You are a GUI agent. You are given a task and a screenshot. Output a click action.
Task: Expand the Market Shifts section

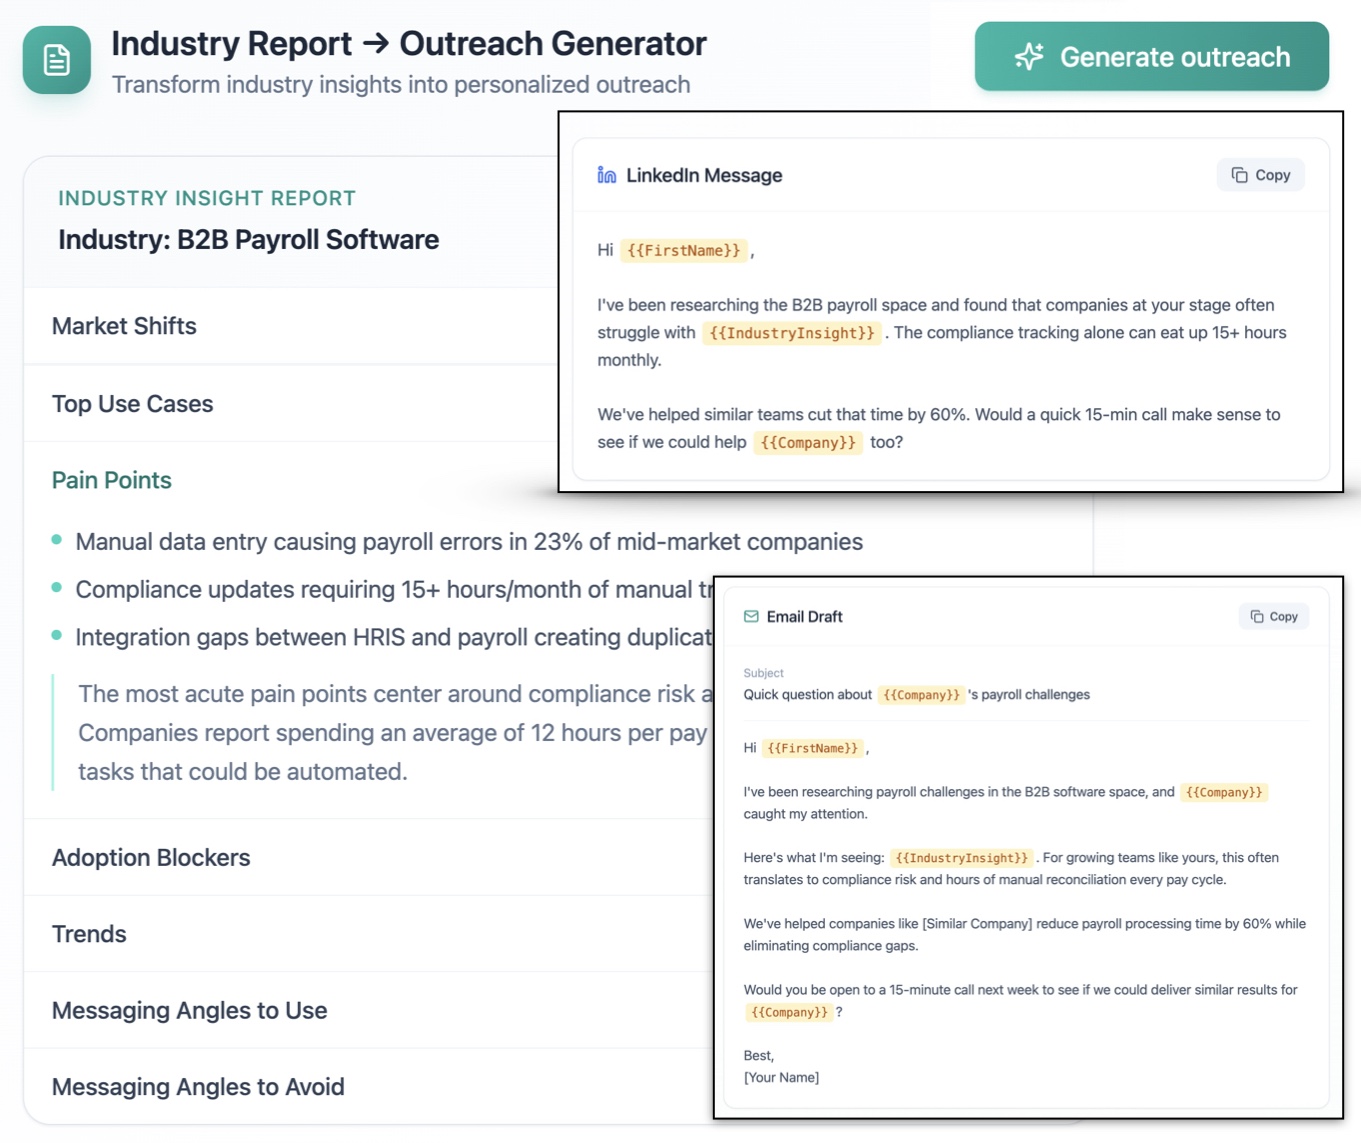(x=124, y=326)
